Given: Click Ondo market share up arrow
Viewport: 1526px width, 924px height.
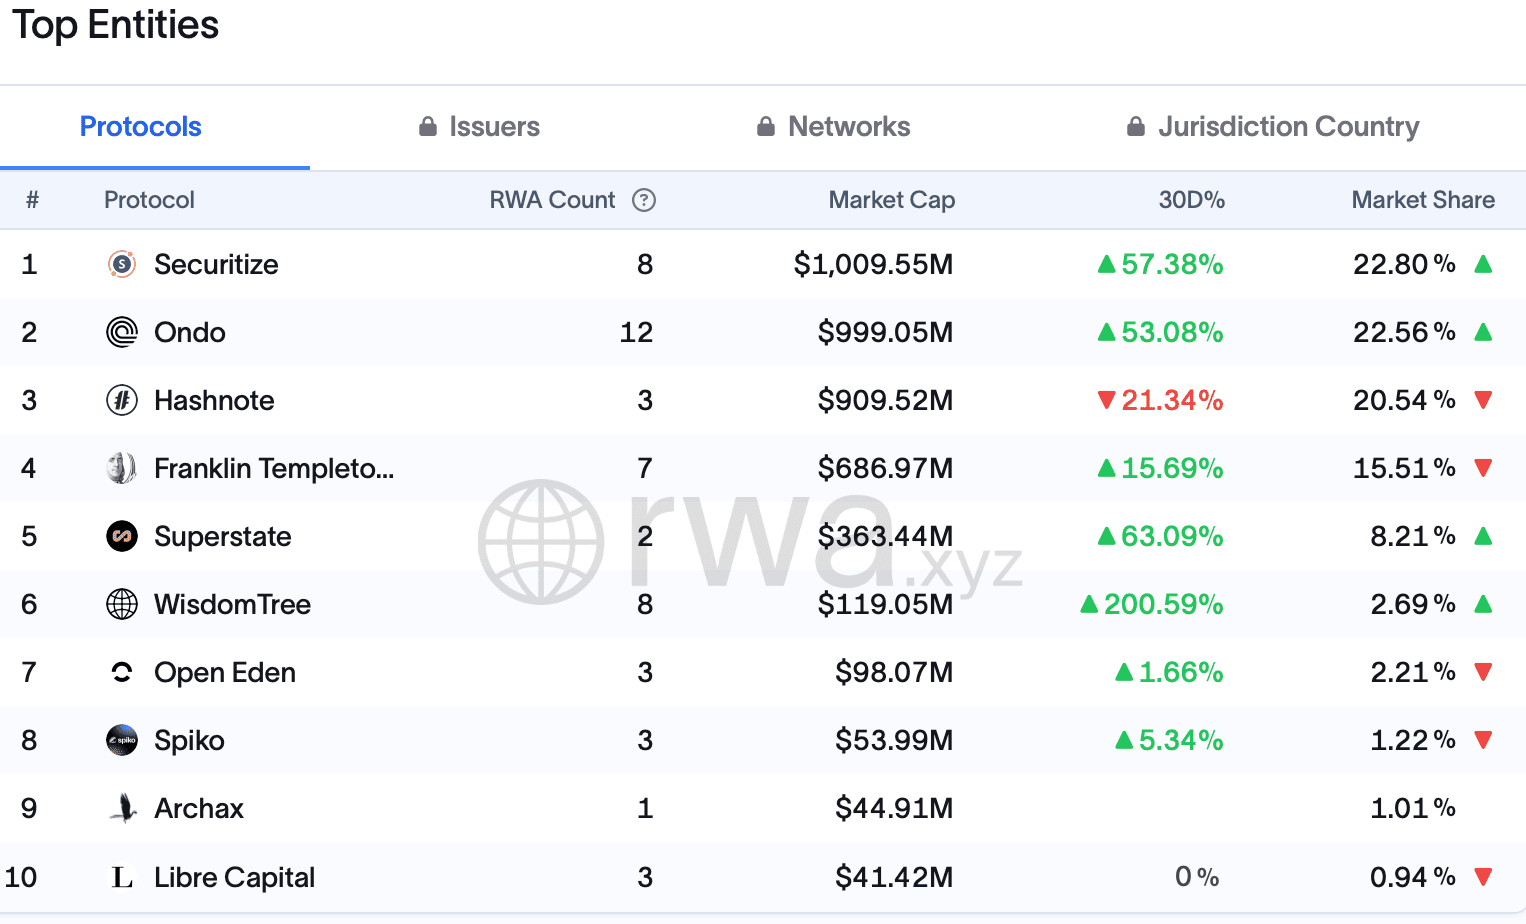Looking at the screenshot, I should pyautogui.click(x=1483, y=332).
